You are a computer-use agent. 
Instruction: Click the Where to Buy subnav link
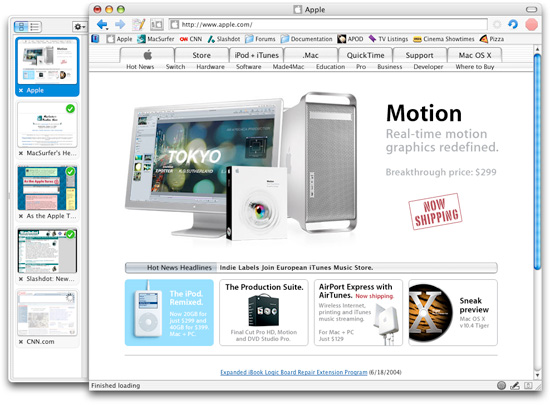(x=475, y=67)
